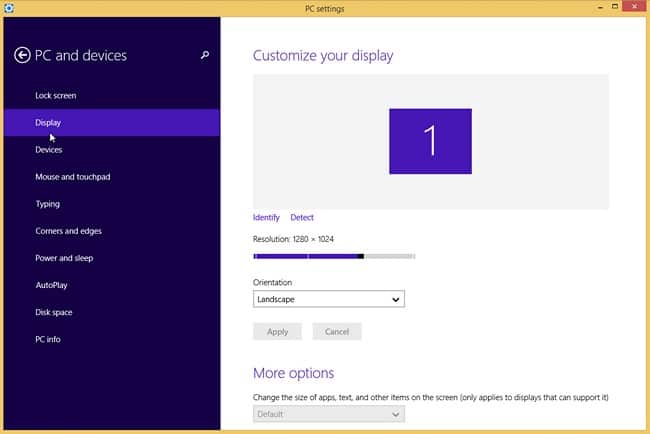Open Mouse and touchpad settings
Viewport: 650px width, 434px height.
coord(72,177)
